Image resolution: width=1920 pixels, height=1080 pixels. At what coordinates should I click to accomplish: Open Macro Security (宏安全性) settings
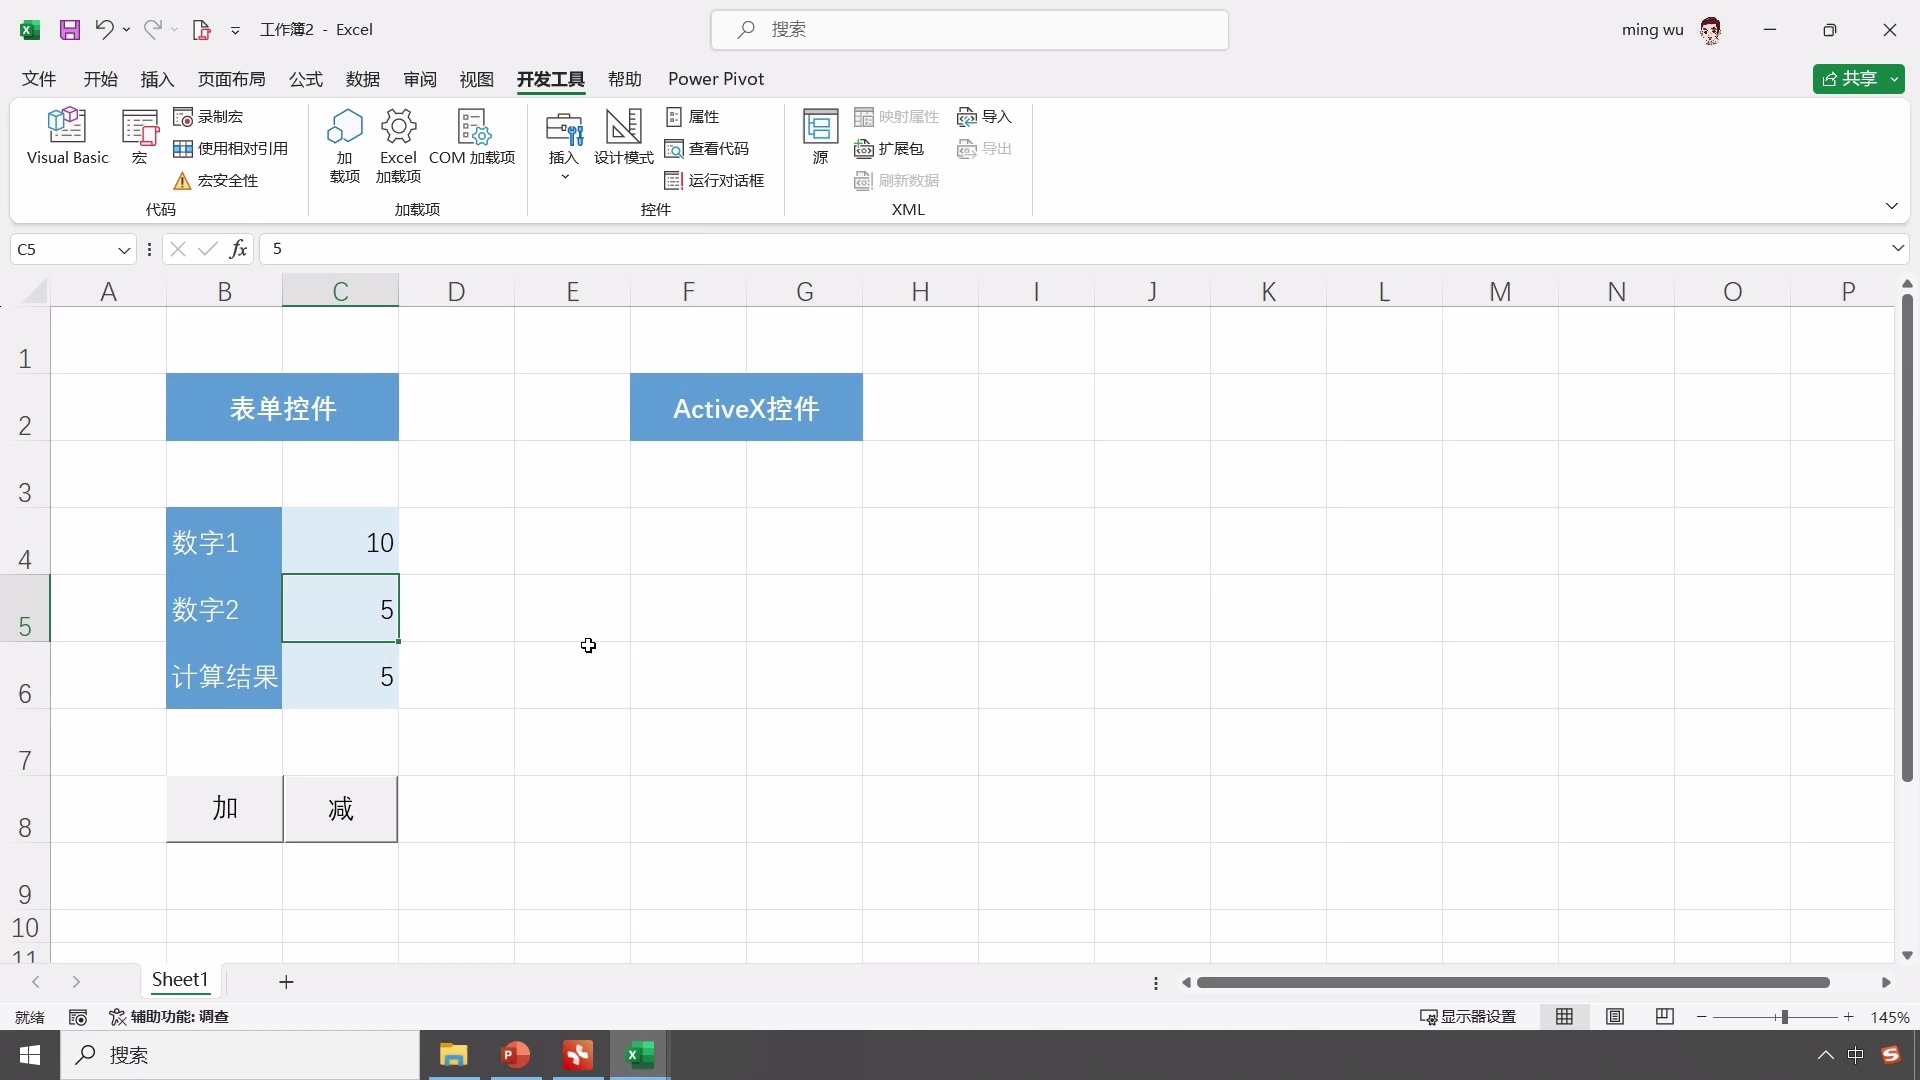(216, 181)
